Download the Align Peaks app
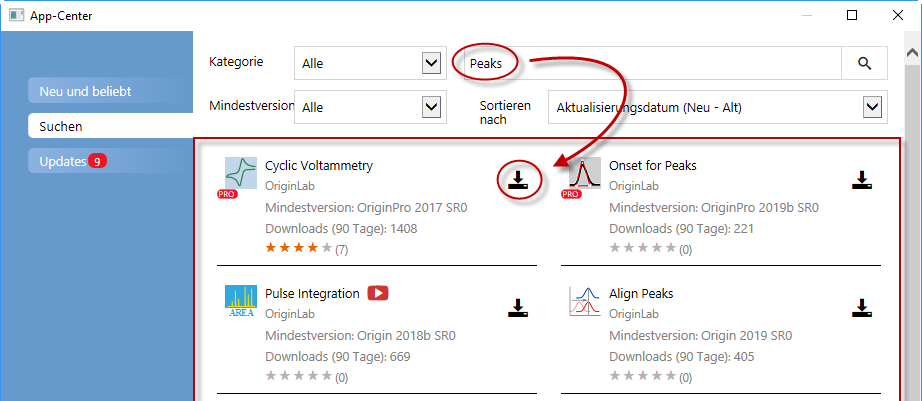The image size is (922, 401). (x=862, y=308)
